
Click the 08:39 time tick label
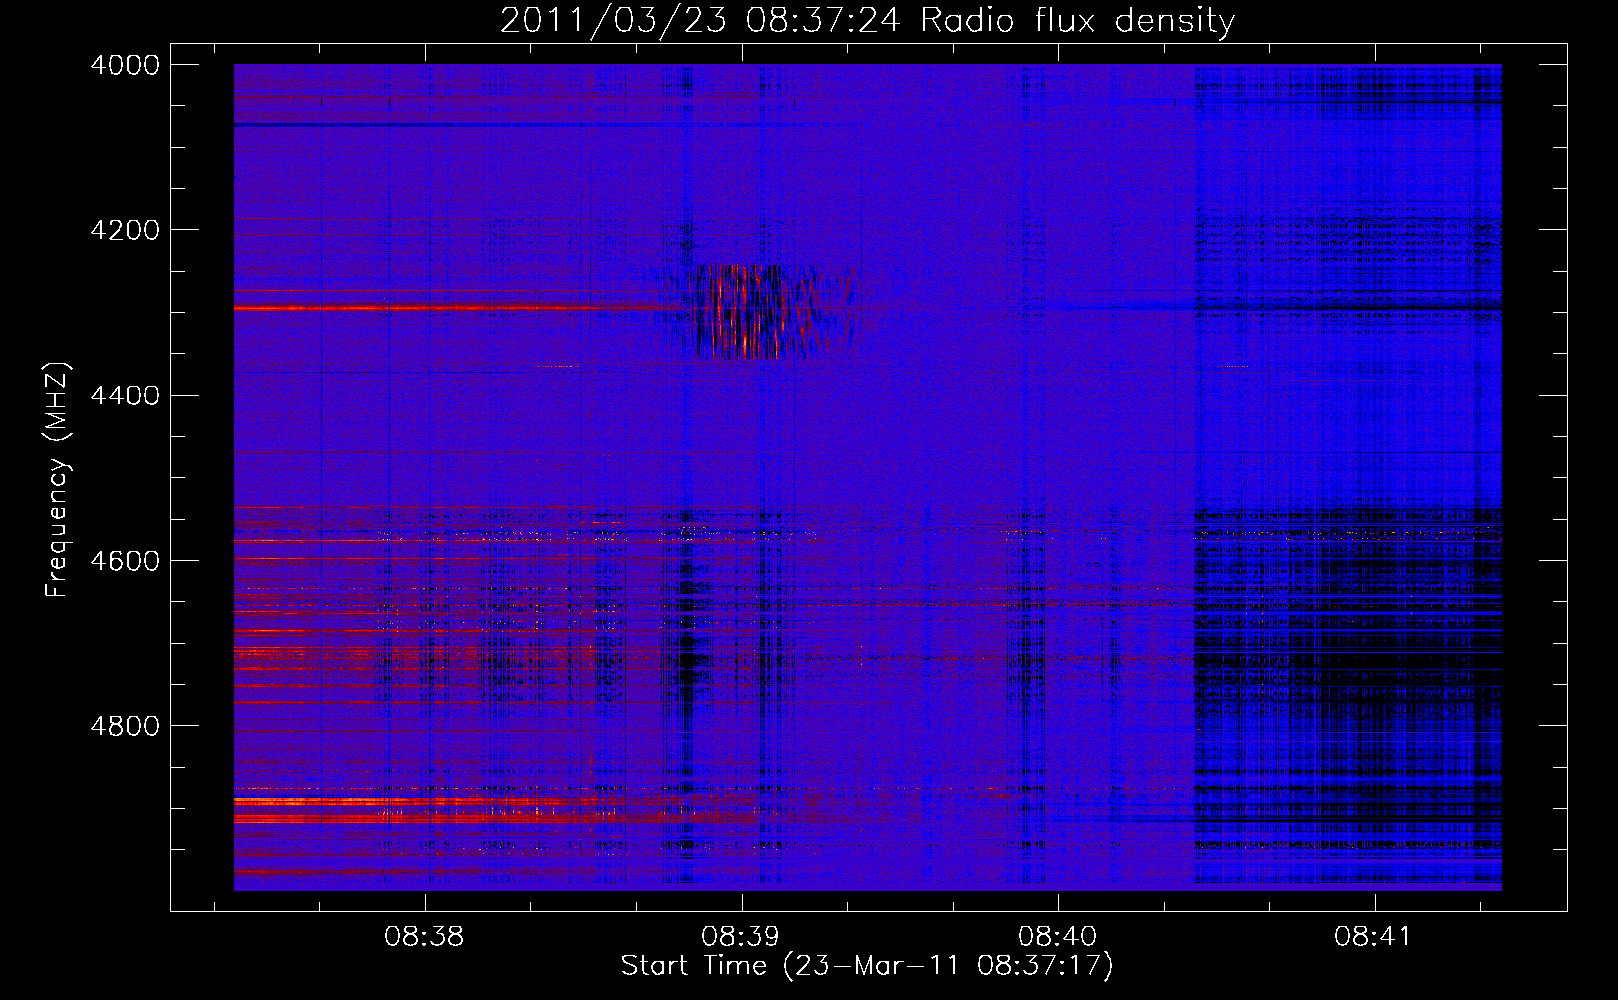(741, 937)
